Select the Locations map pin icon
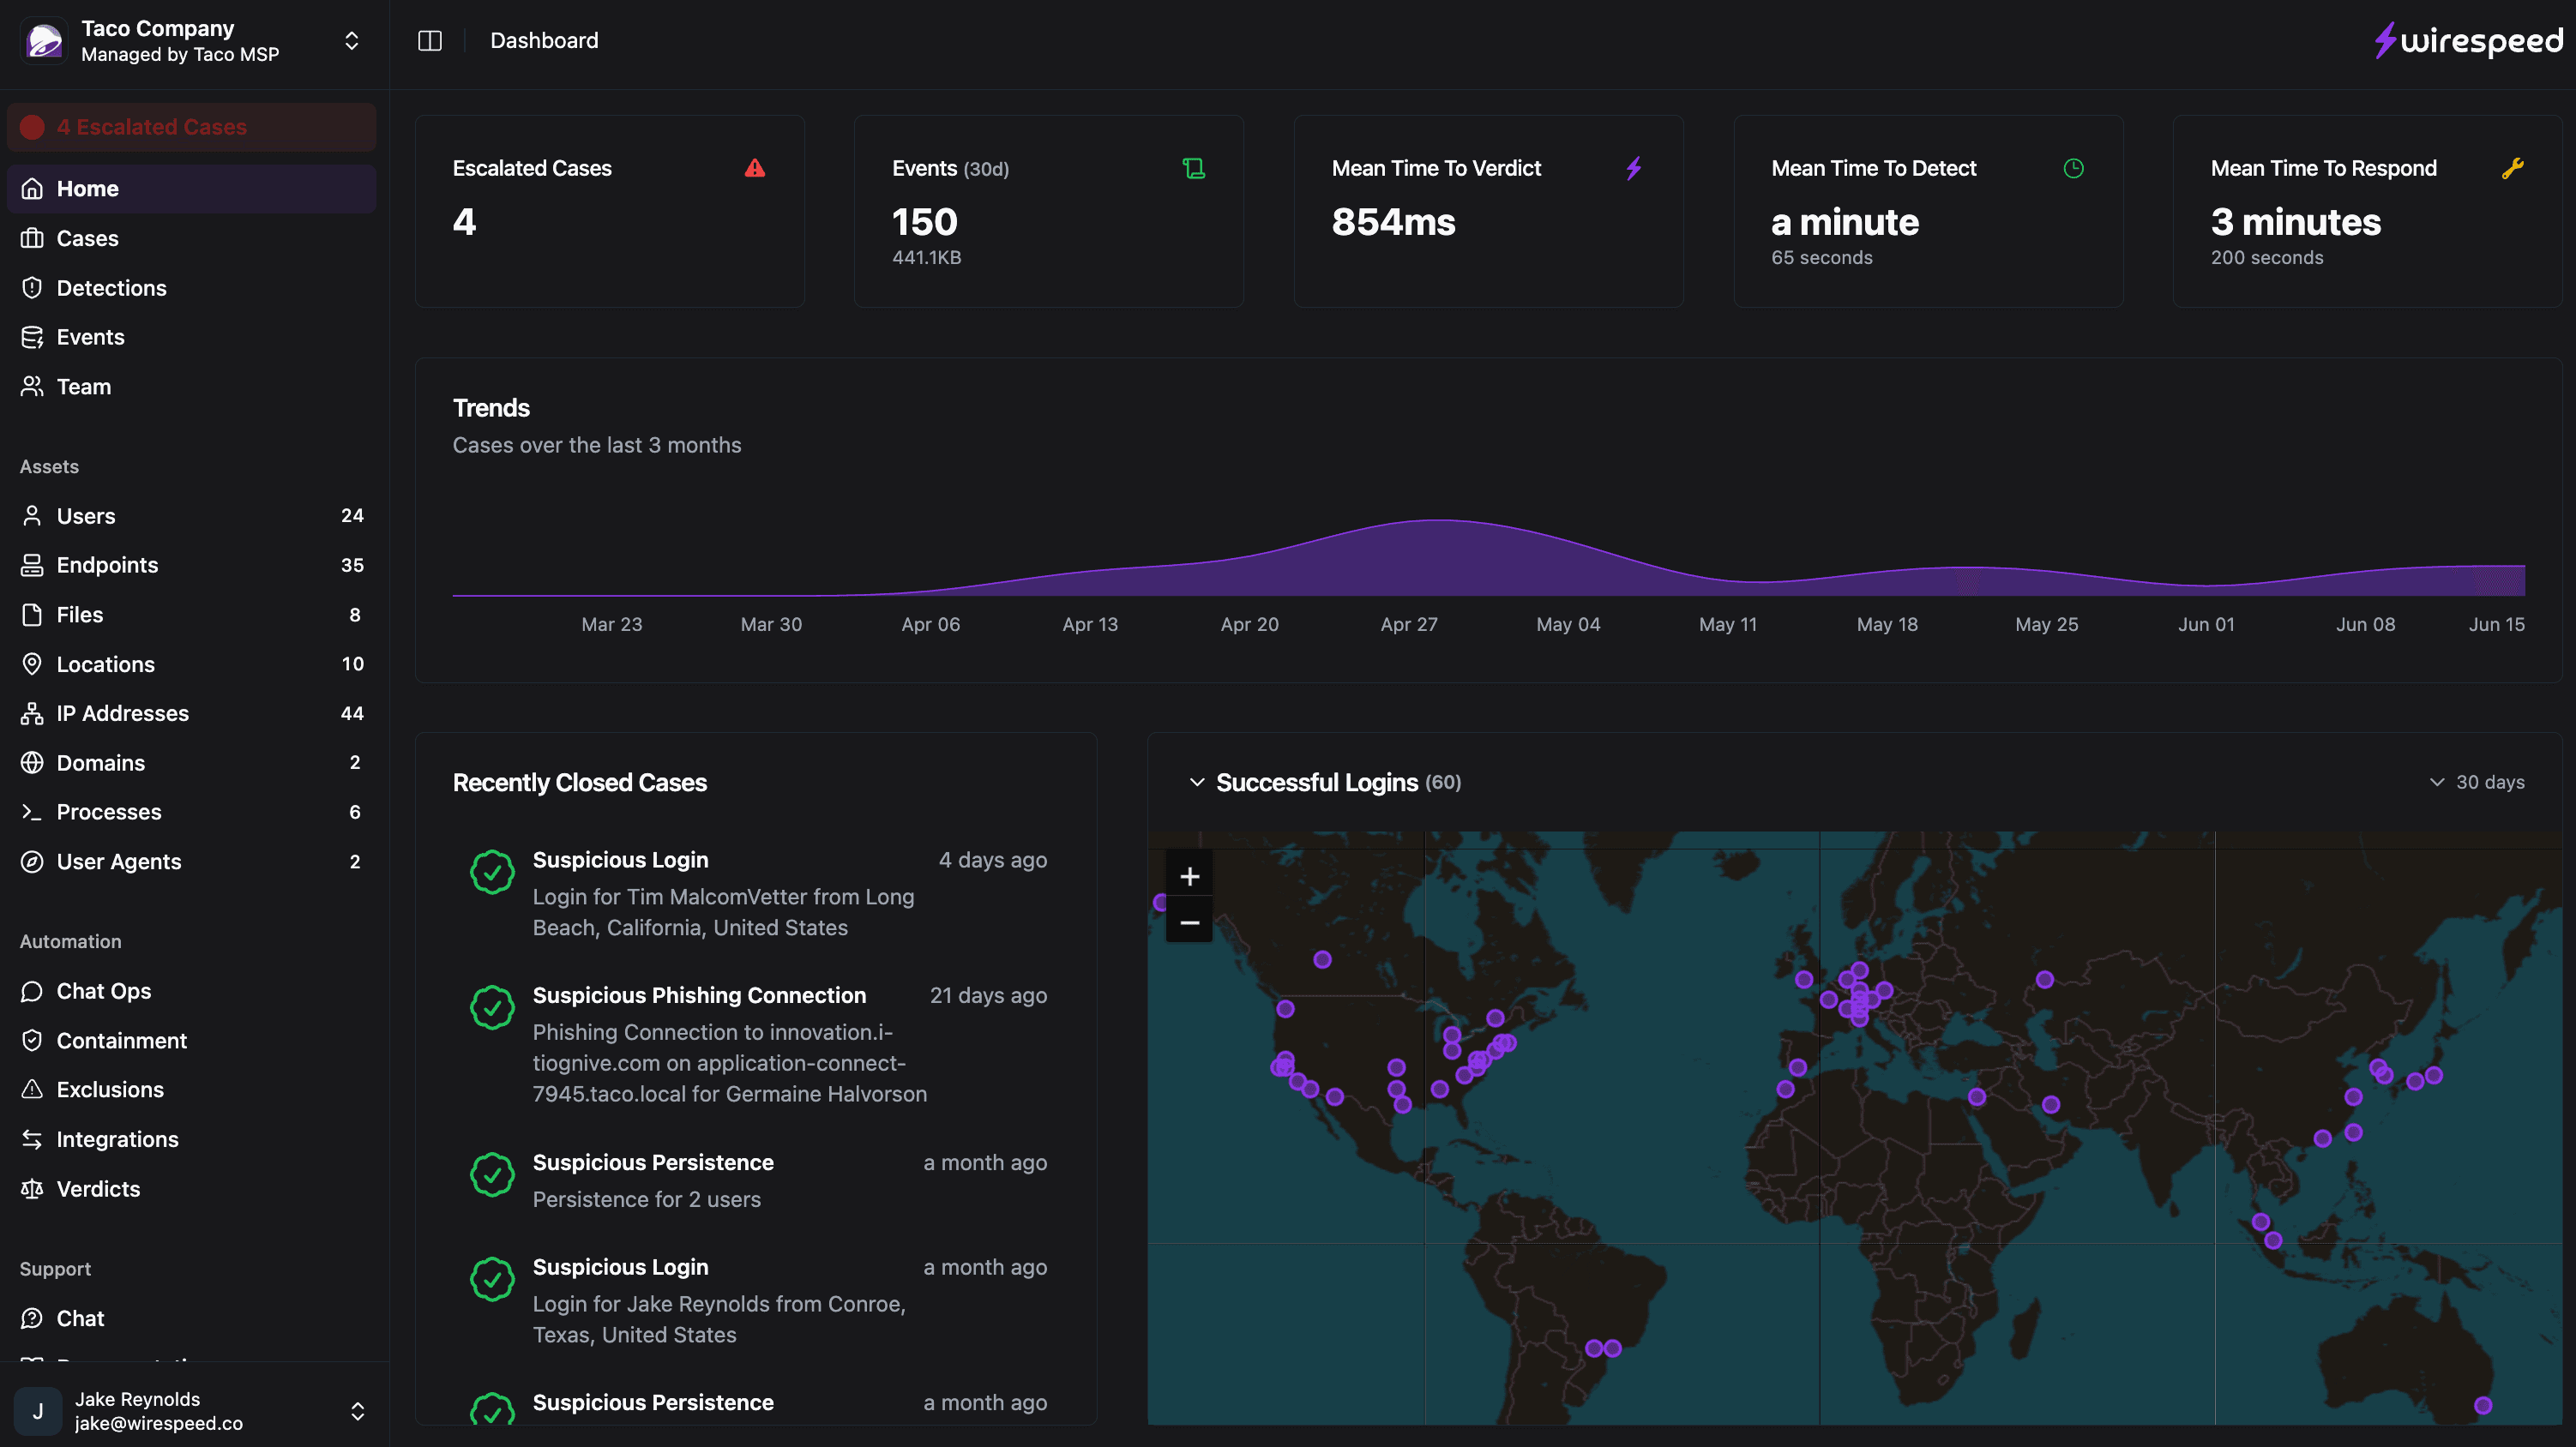Viewport: 2576px width, 1447px height. [x=32, y=663]
